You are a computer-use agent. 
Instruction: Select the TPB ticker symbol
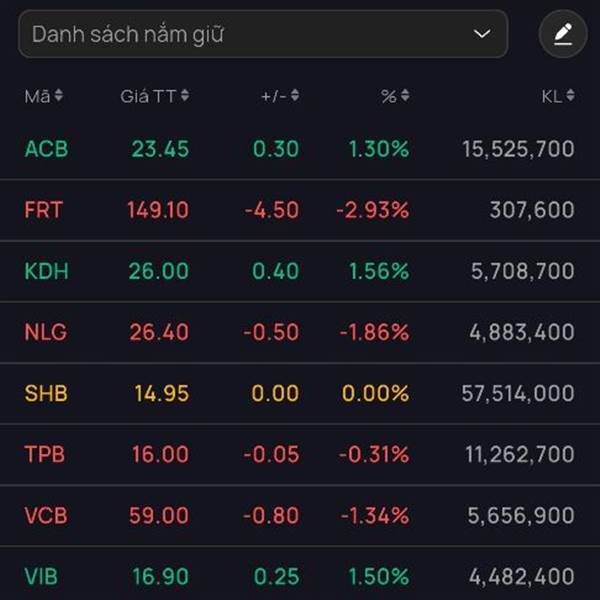[44, 454]
